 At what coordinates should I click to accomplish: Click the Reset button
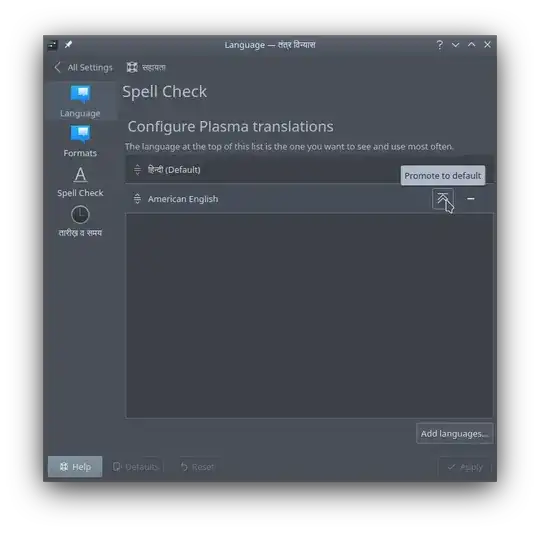(x=197, y=467)
